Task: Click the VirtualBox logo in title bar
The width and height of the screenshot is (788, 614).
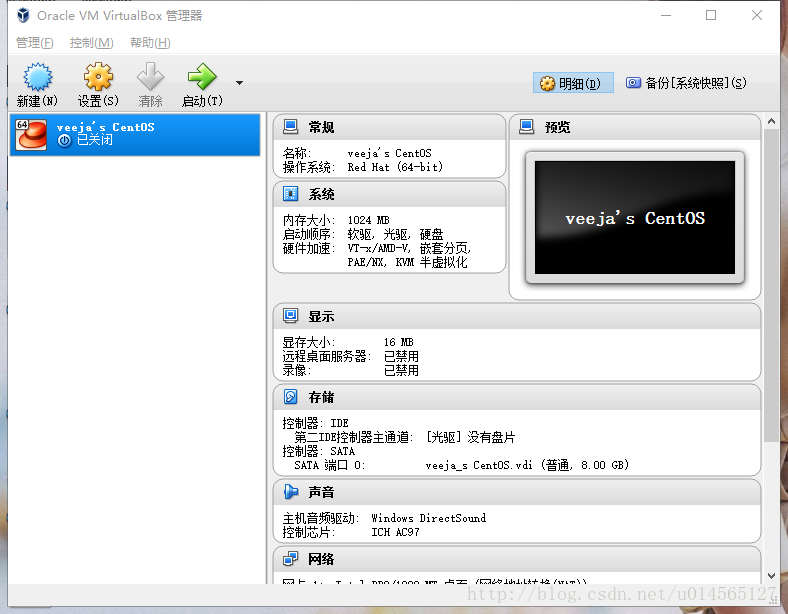Action: pyautogui.click(x=23, y=16)
